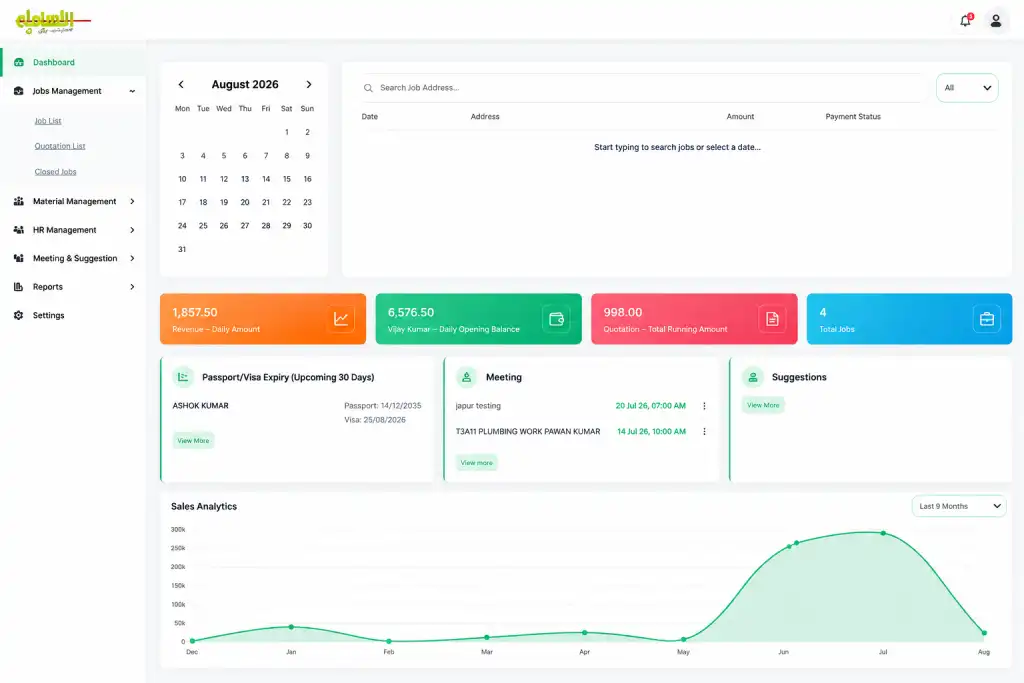1024x683 pixels.
Task: Click the 14 Jul 26, 10:00 AM meeting time
Action: click(651, 432)
